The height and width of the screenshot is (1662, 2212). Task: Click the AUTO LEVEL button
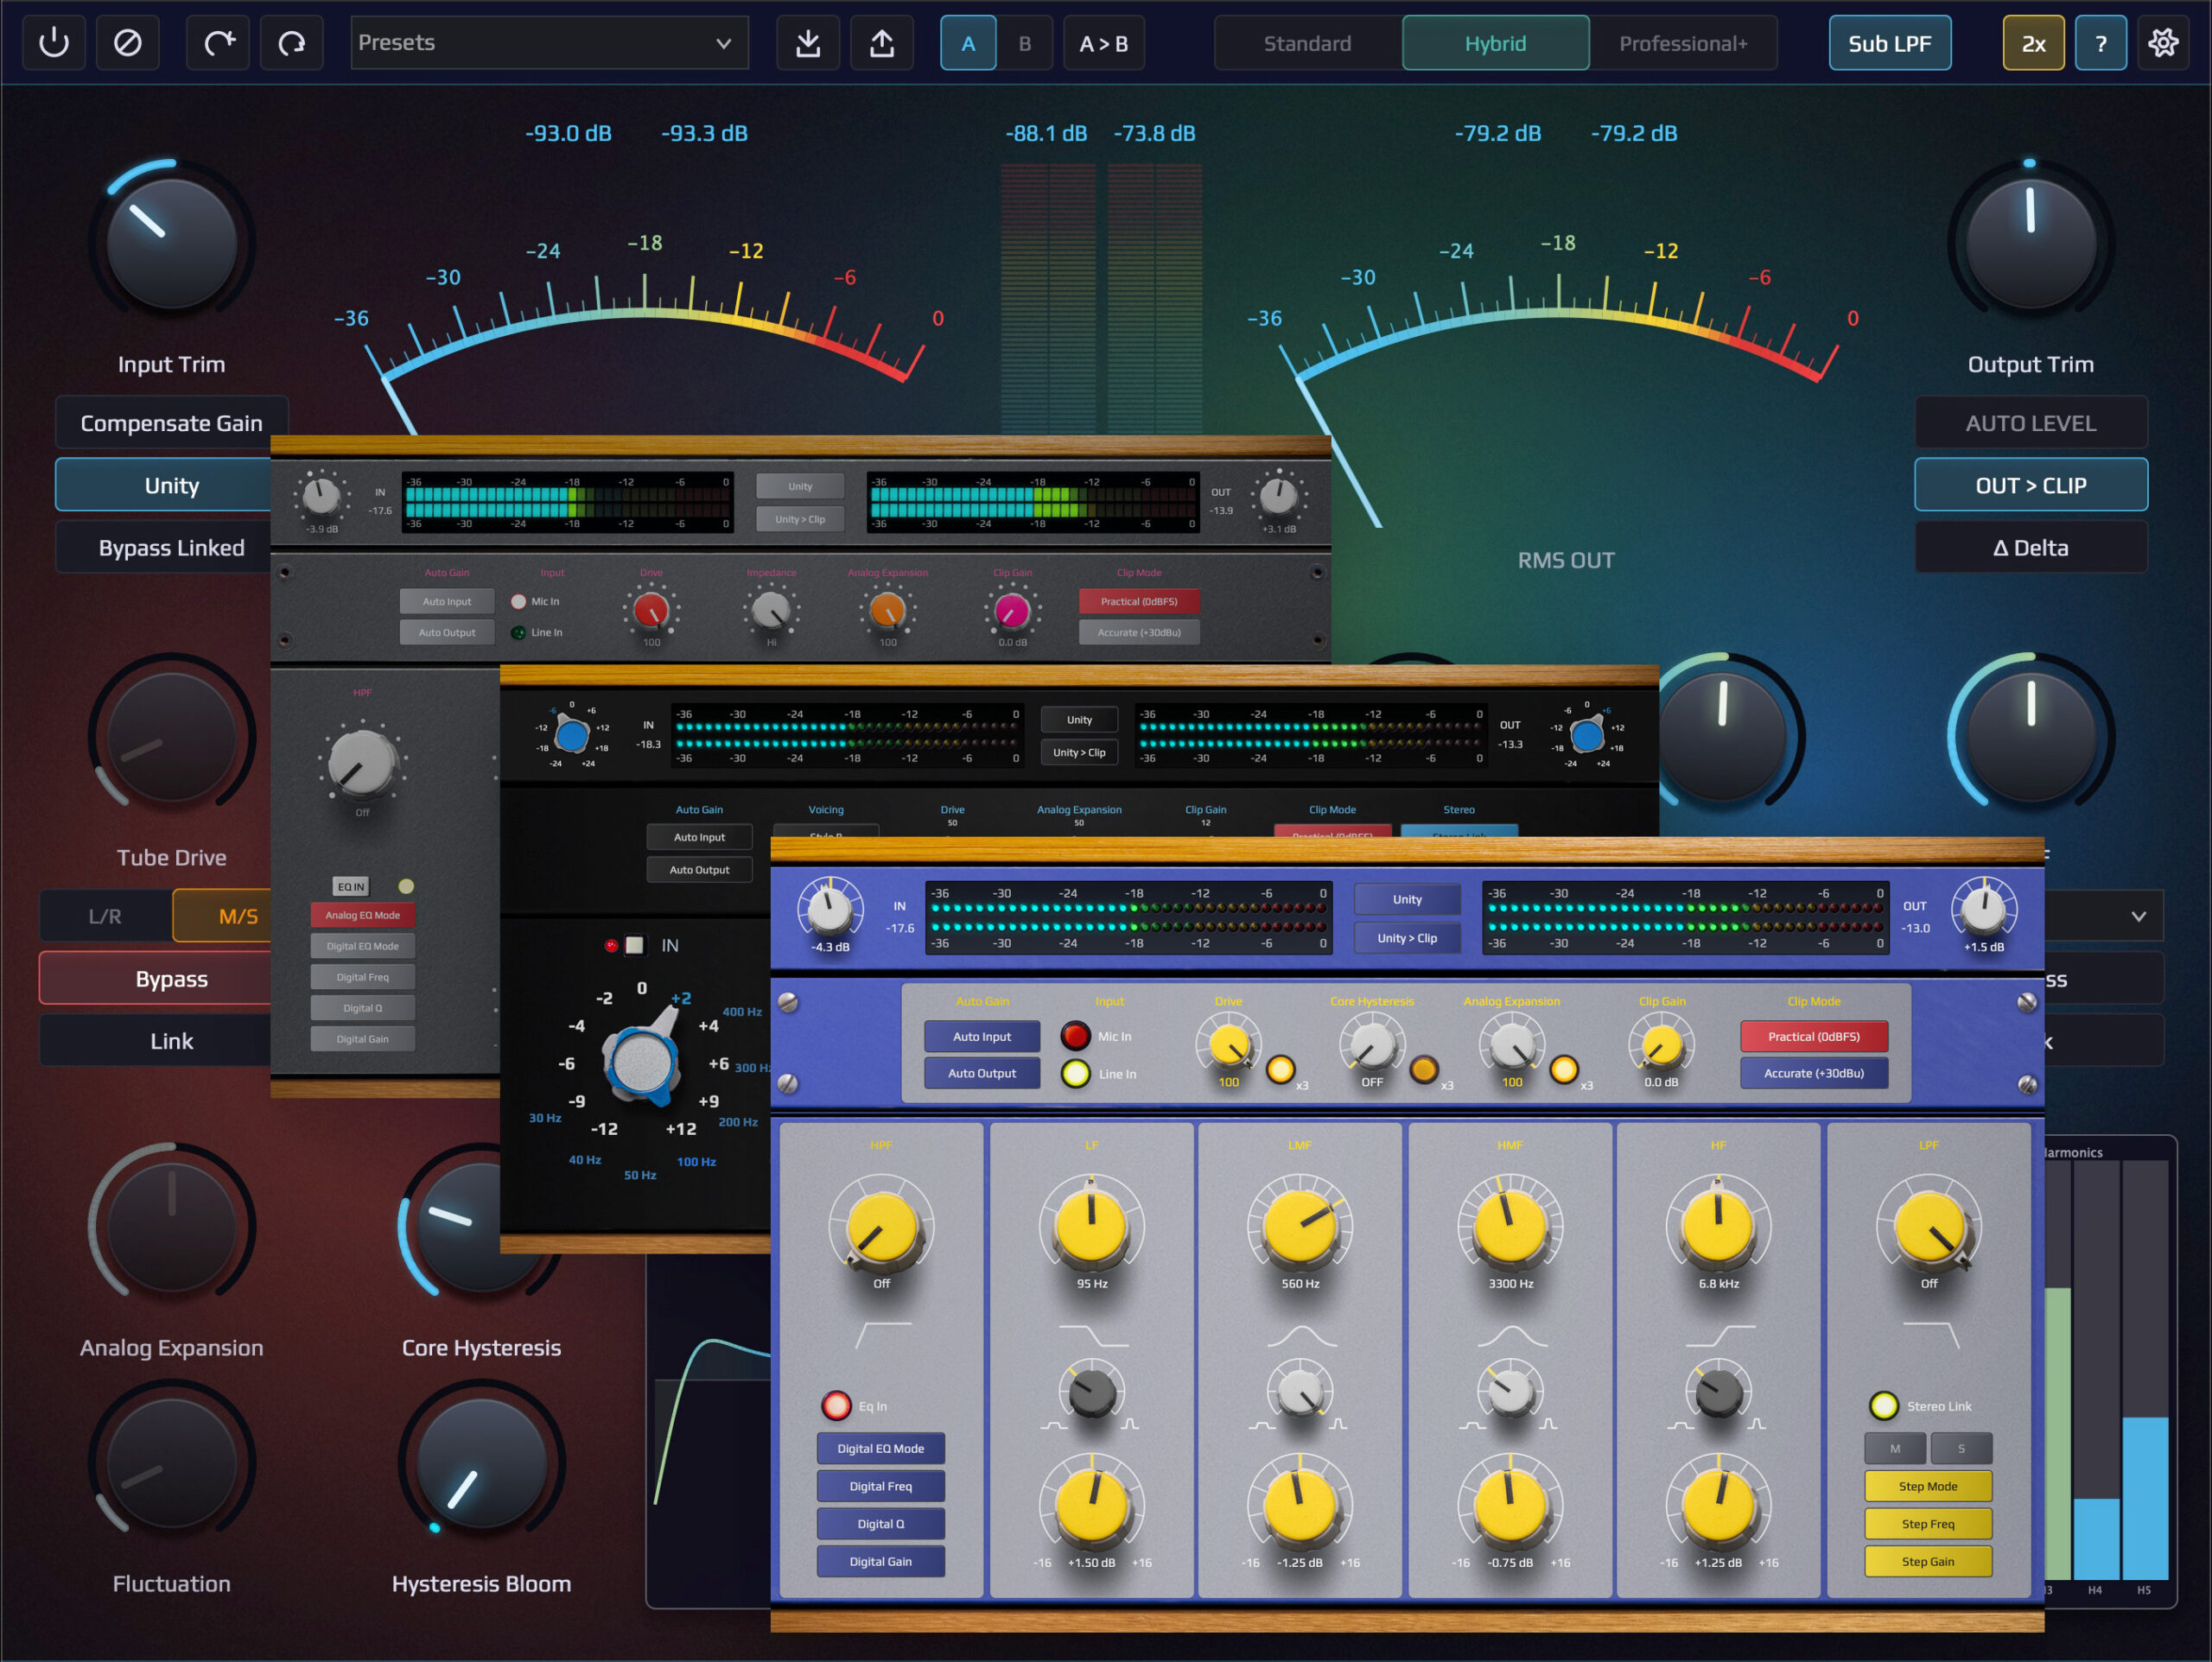click(x=2031, y=423)
